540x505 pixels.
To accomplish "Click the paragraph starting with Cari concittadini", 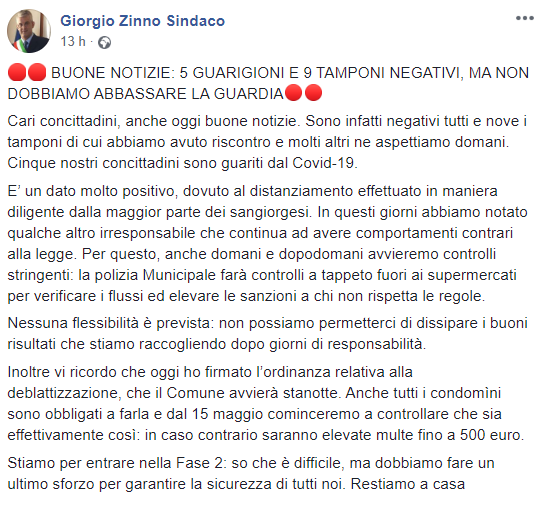I will tap(267, 142).
